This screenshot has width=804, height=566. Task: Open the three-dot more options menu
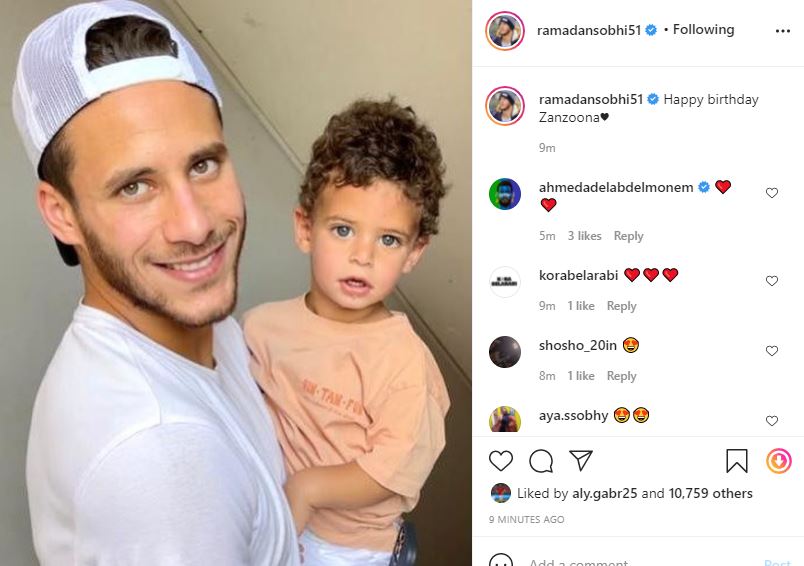[782, 31]
